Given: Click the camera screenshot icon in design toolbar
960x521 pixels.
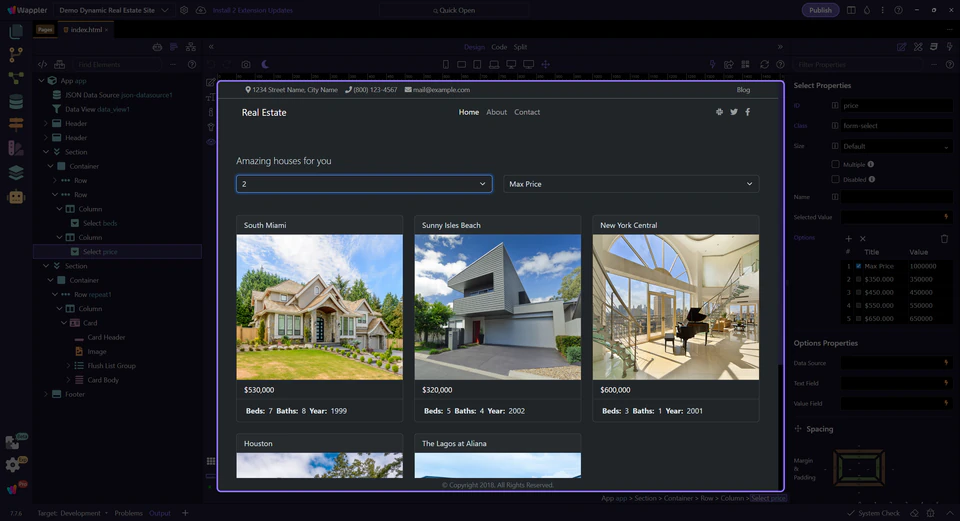Looking at the screenshot, I should pyautogui.click(x=246, y=64).
